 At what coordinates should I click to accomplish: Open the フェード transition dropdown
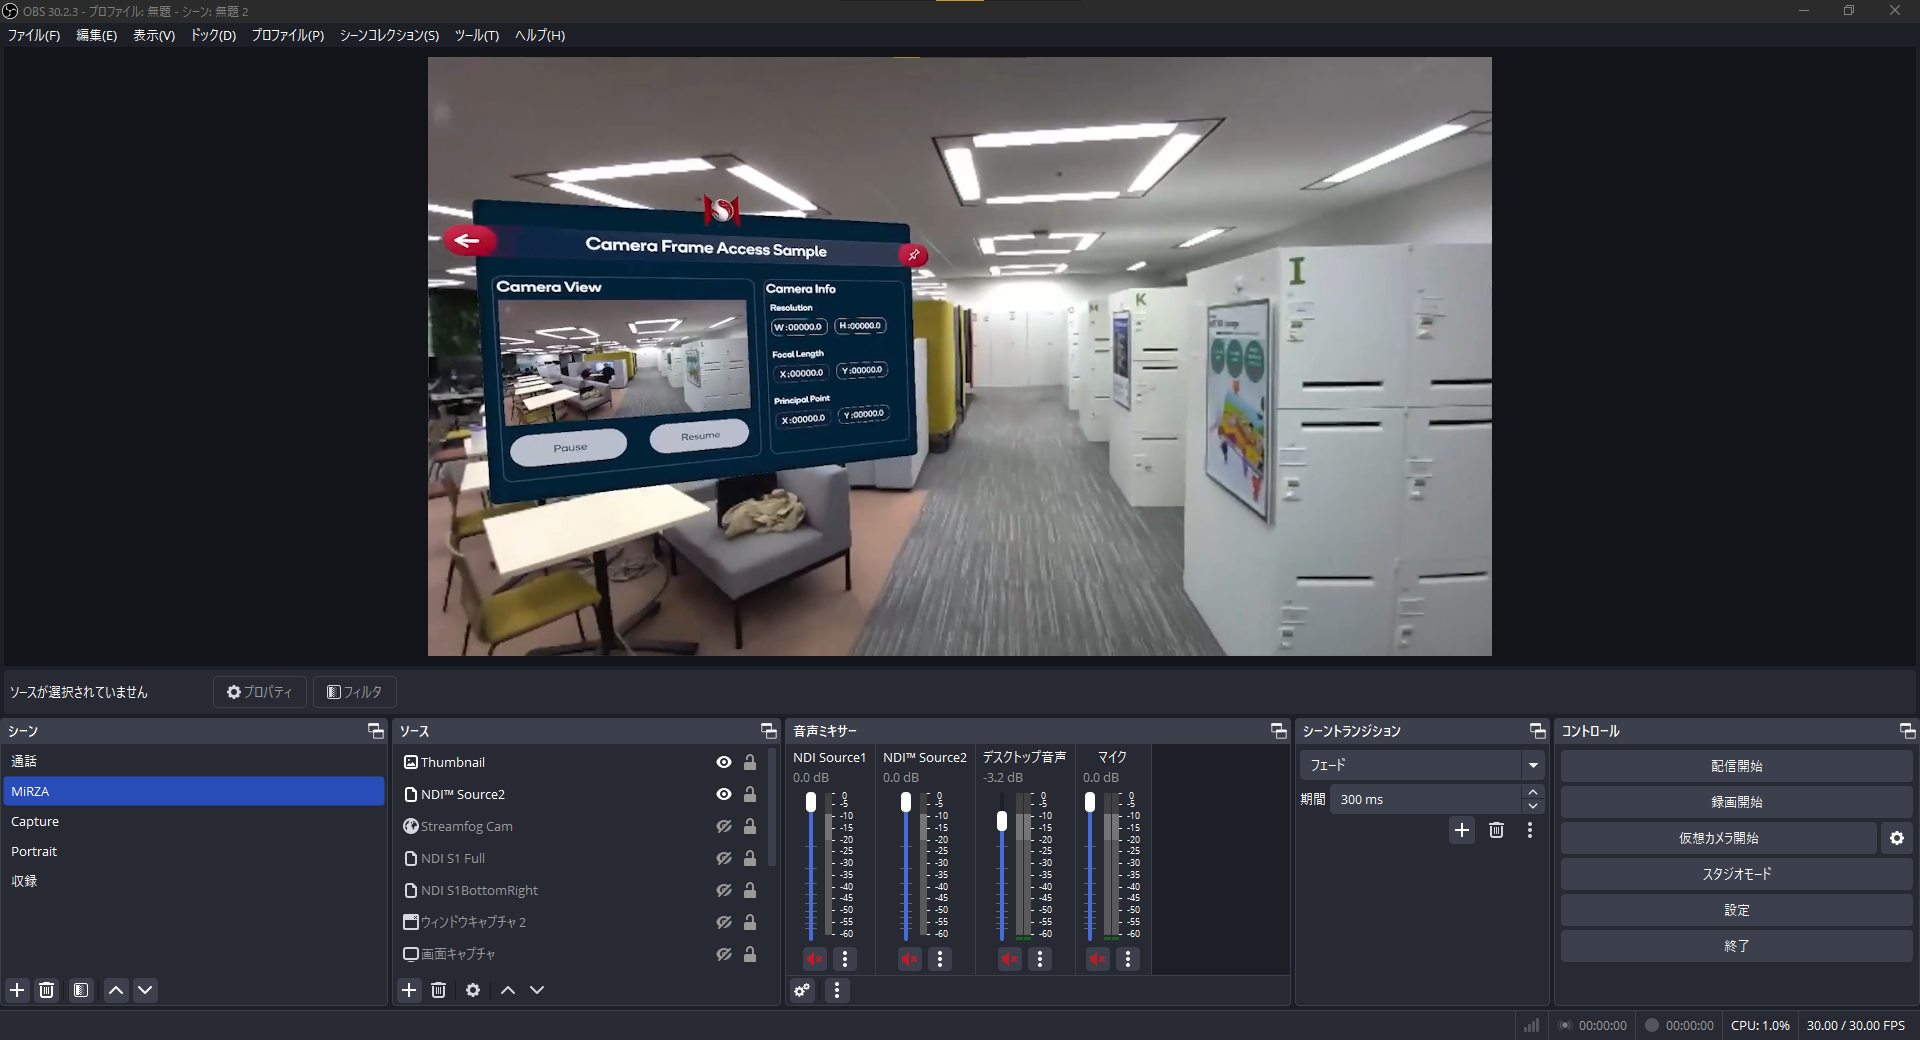pos(1422,765)
